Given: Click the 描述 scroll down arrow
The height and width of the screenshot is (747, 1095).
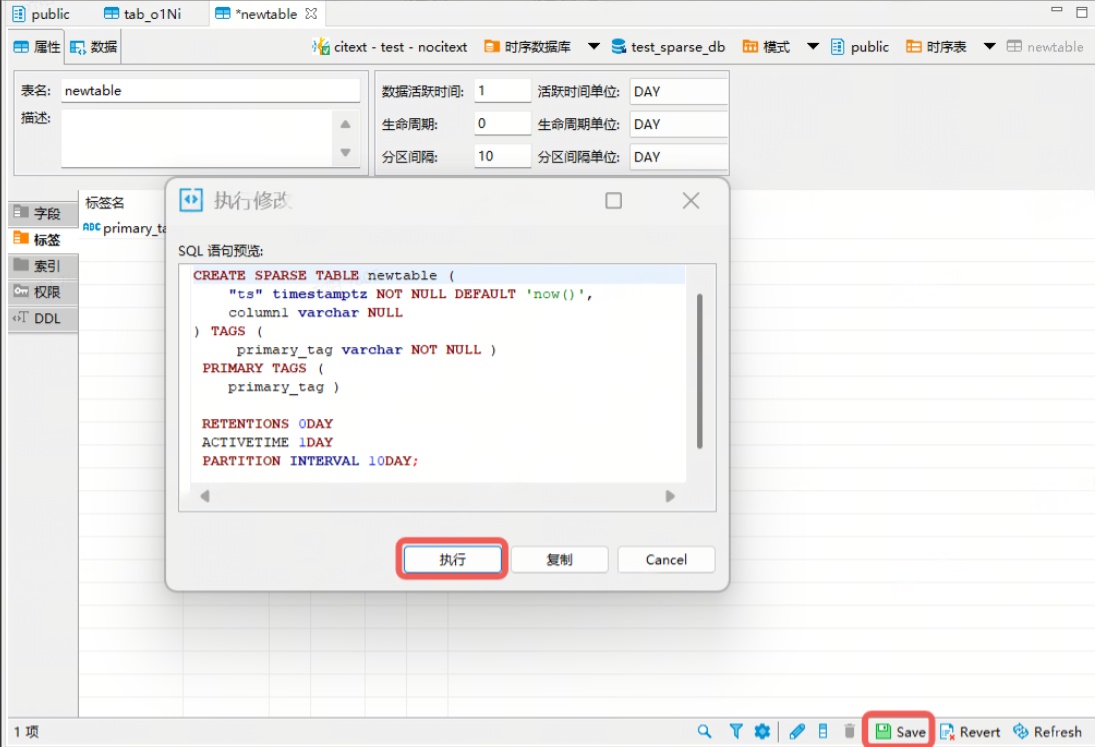Looking at the screenshot, I should click(x=345, y=152).
